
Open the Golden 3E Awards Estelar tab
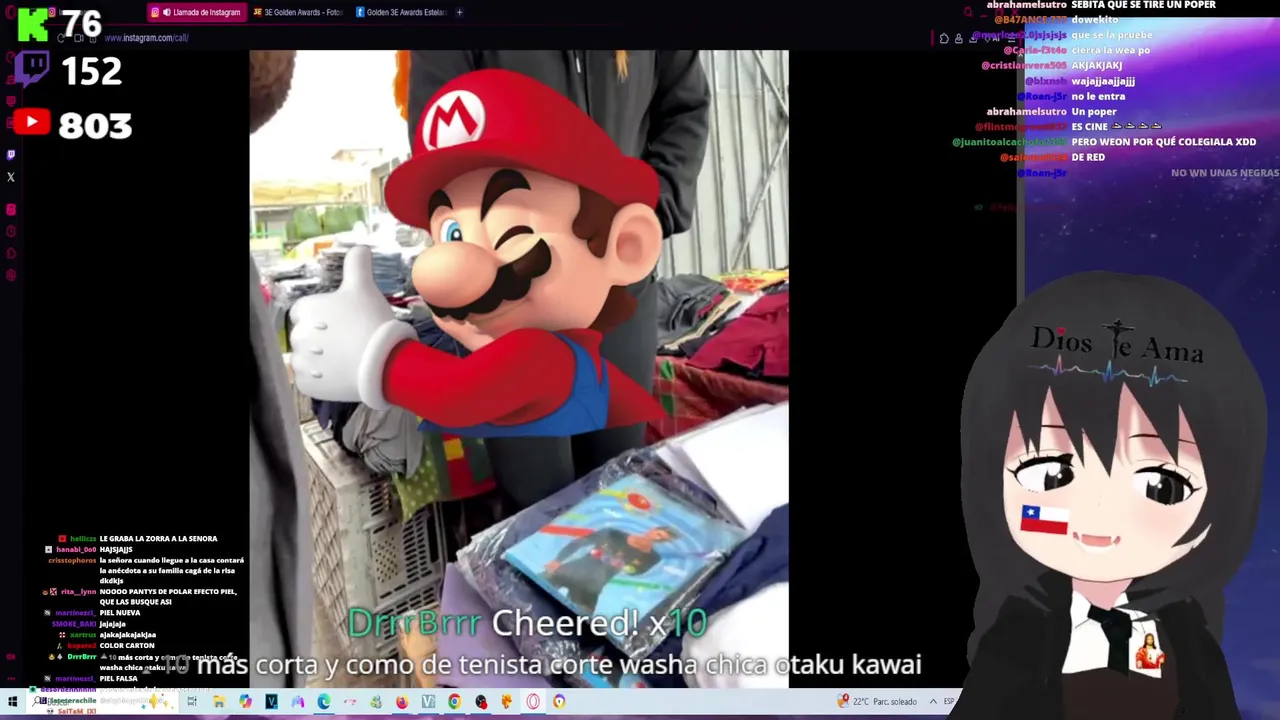click(x=400, y=12)
